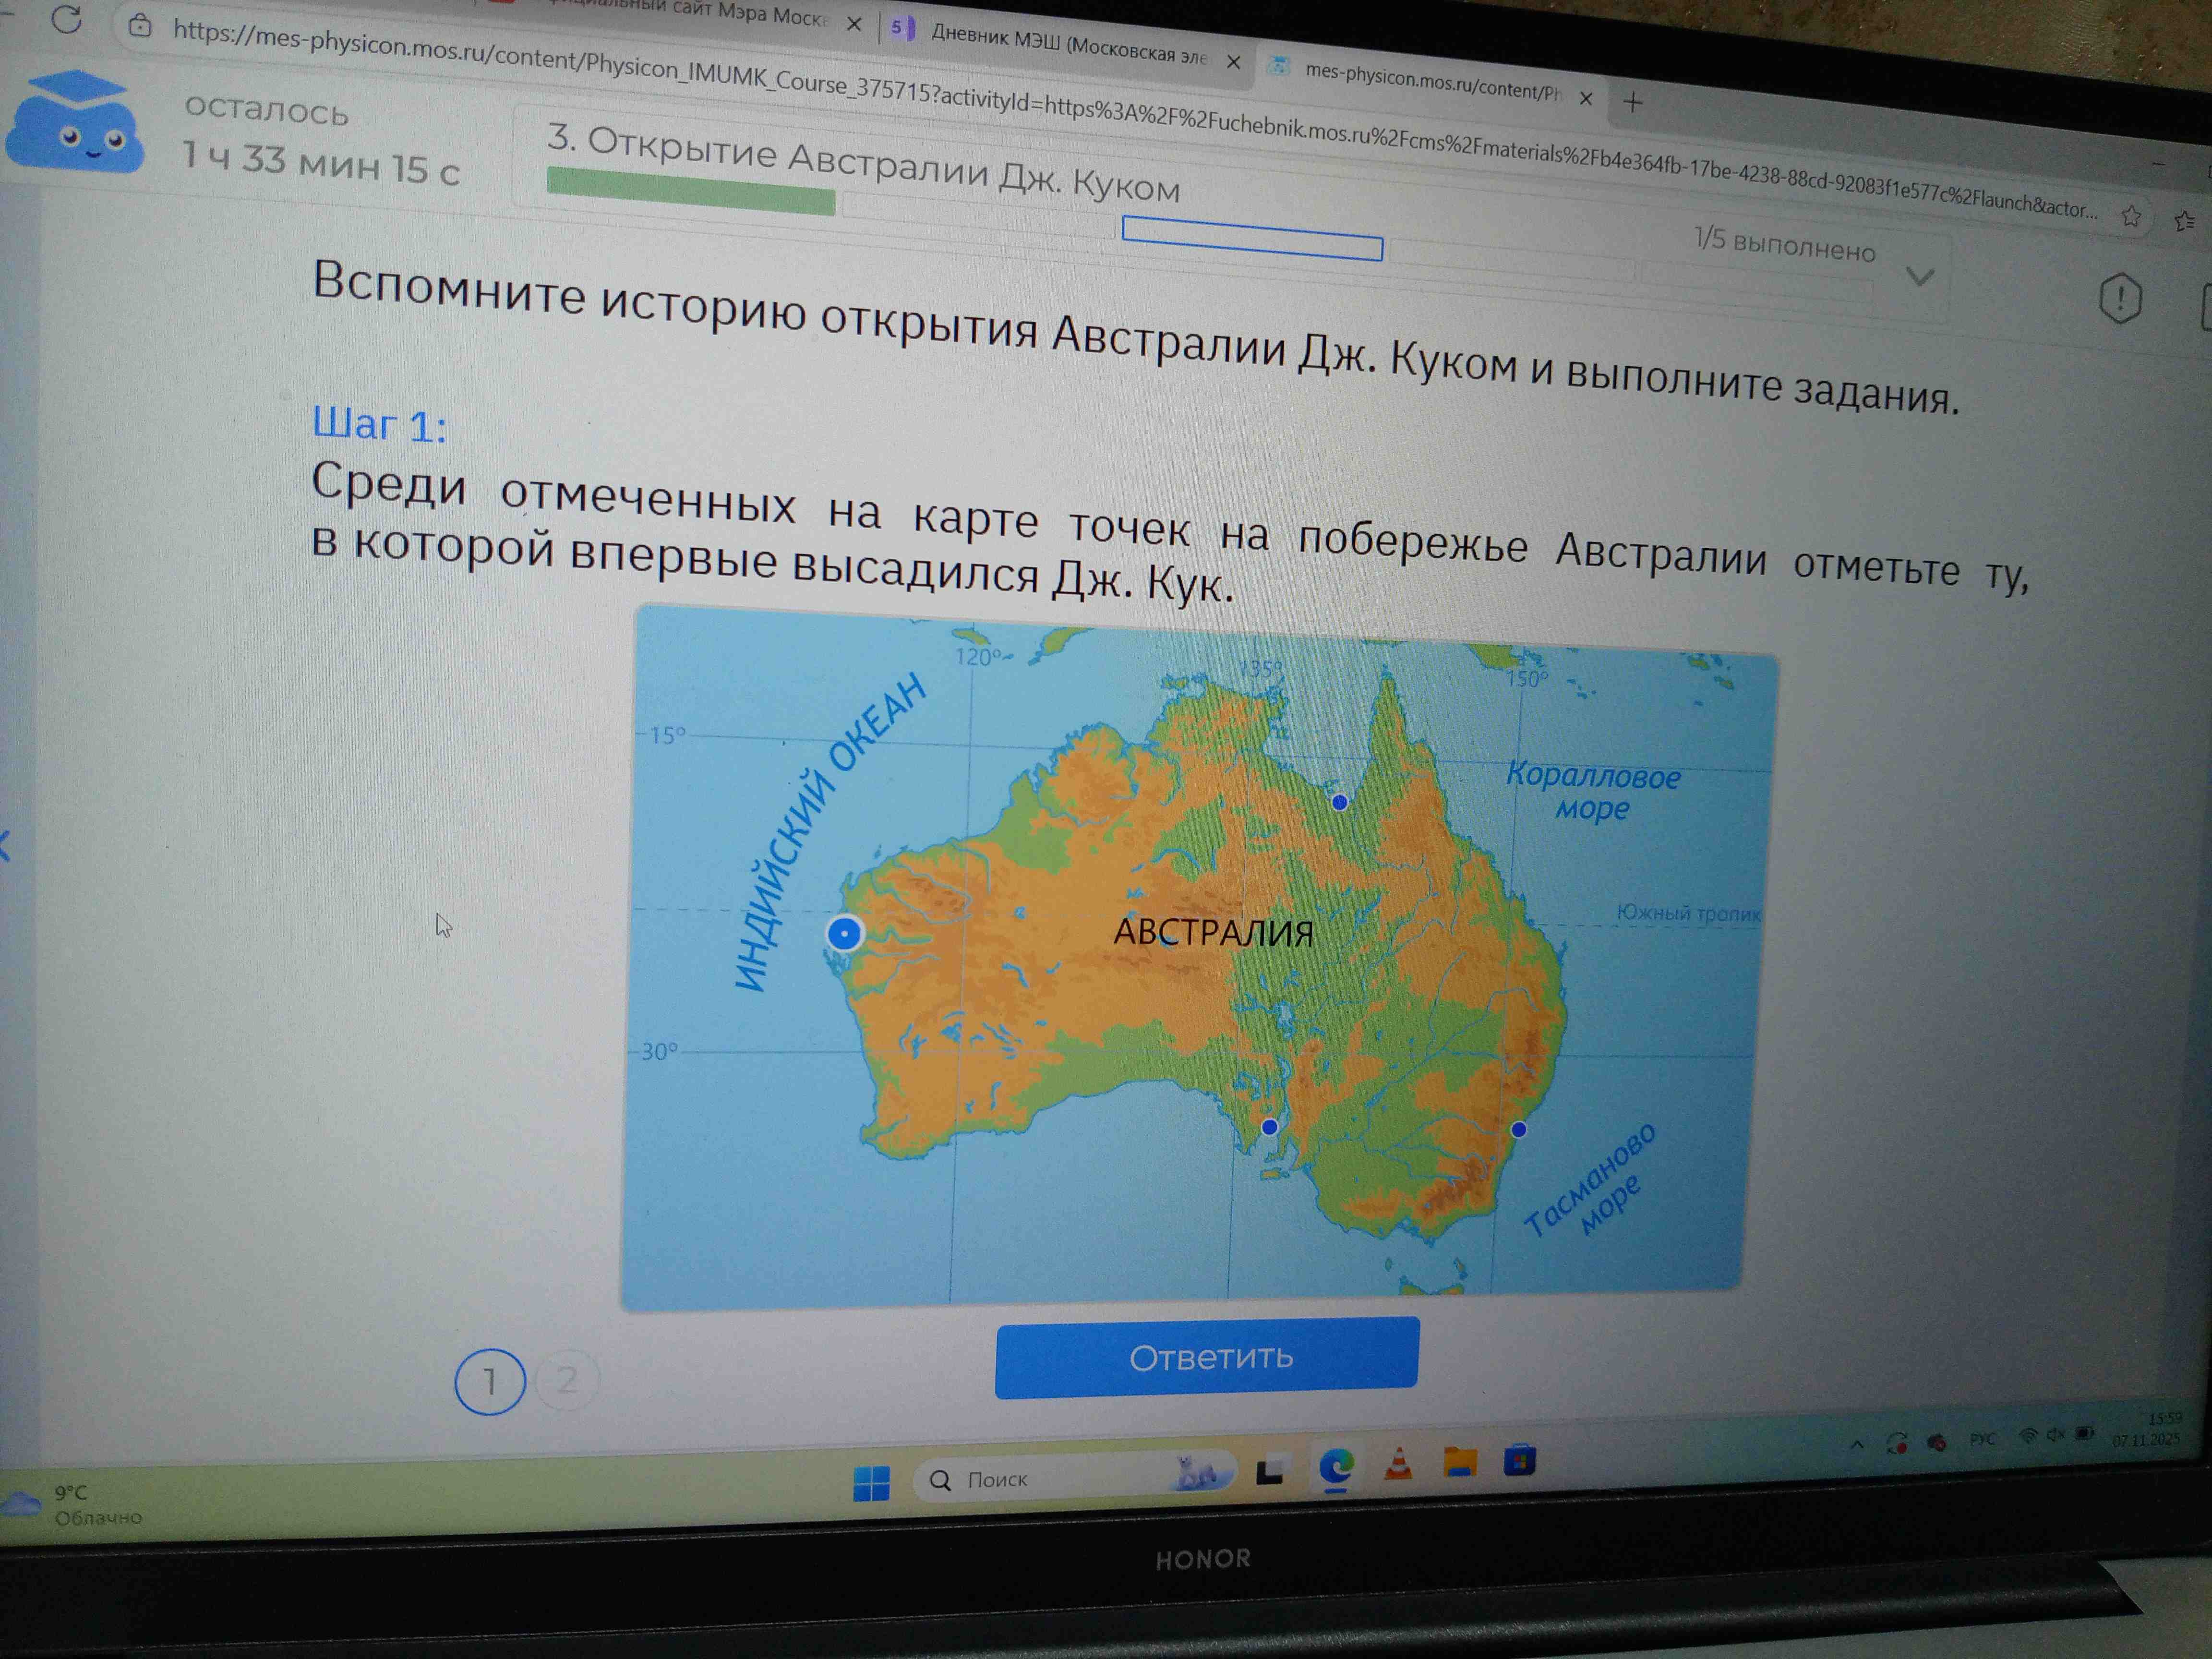Bookmark page with star icon
The image size is (2212, 1659).
pyautogui.click(x=2131, y=215)
